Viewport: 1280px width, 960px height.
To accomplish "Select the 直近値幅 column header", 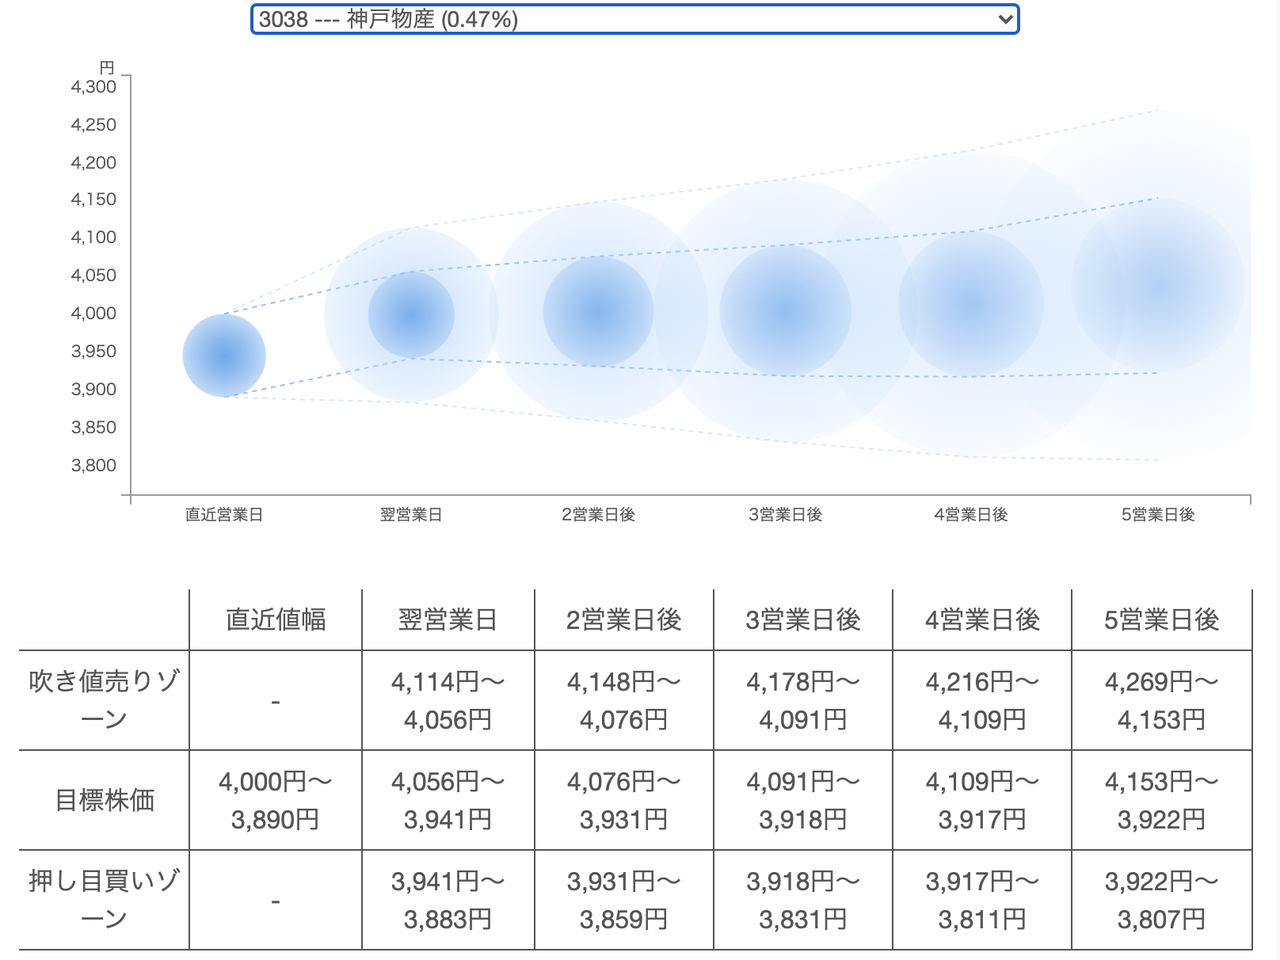I will pyautogui.click(x=276, y=620).
